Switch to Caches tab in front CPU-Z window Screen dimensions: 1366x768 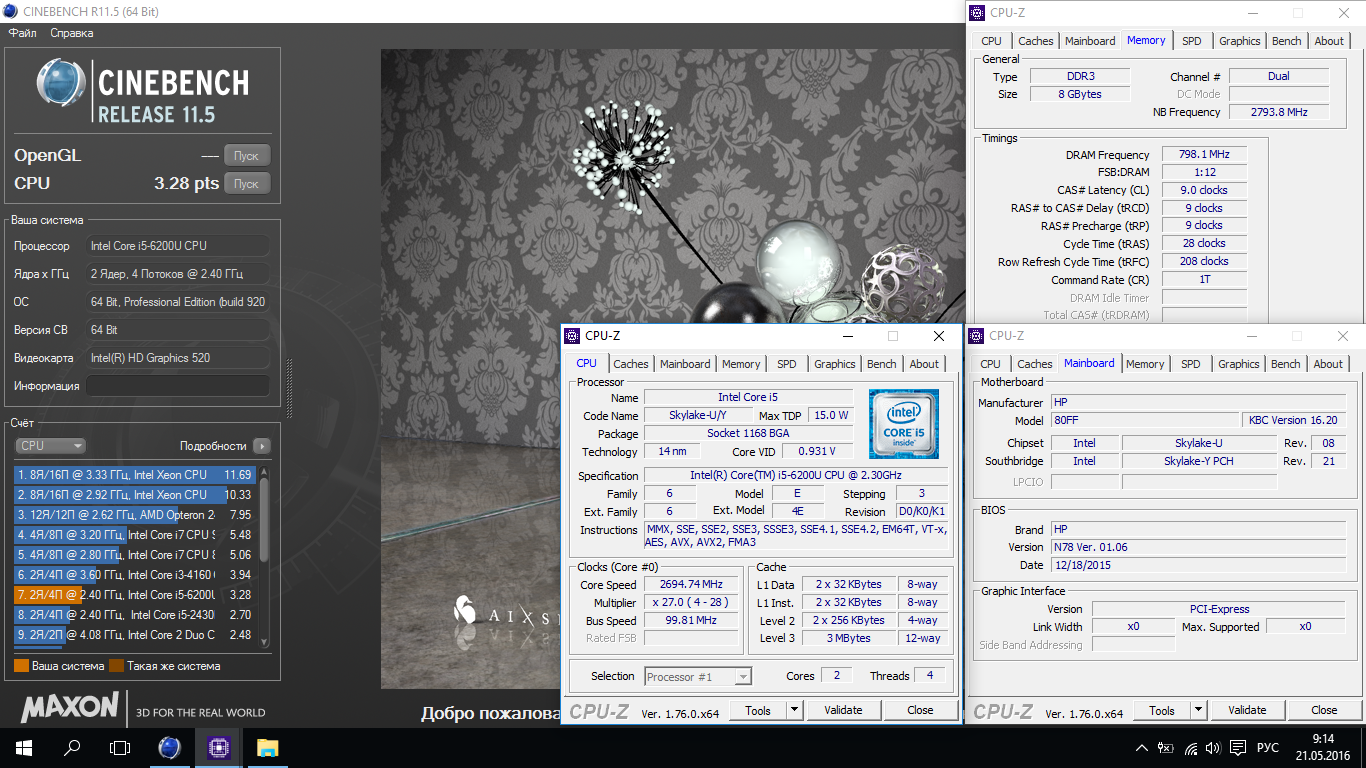point(631,364)
